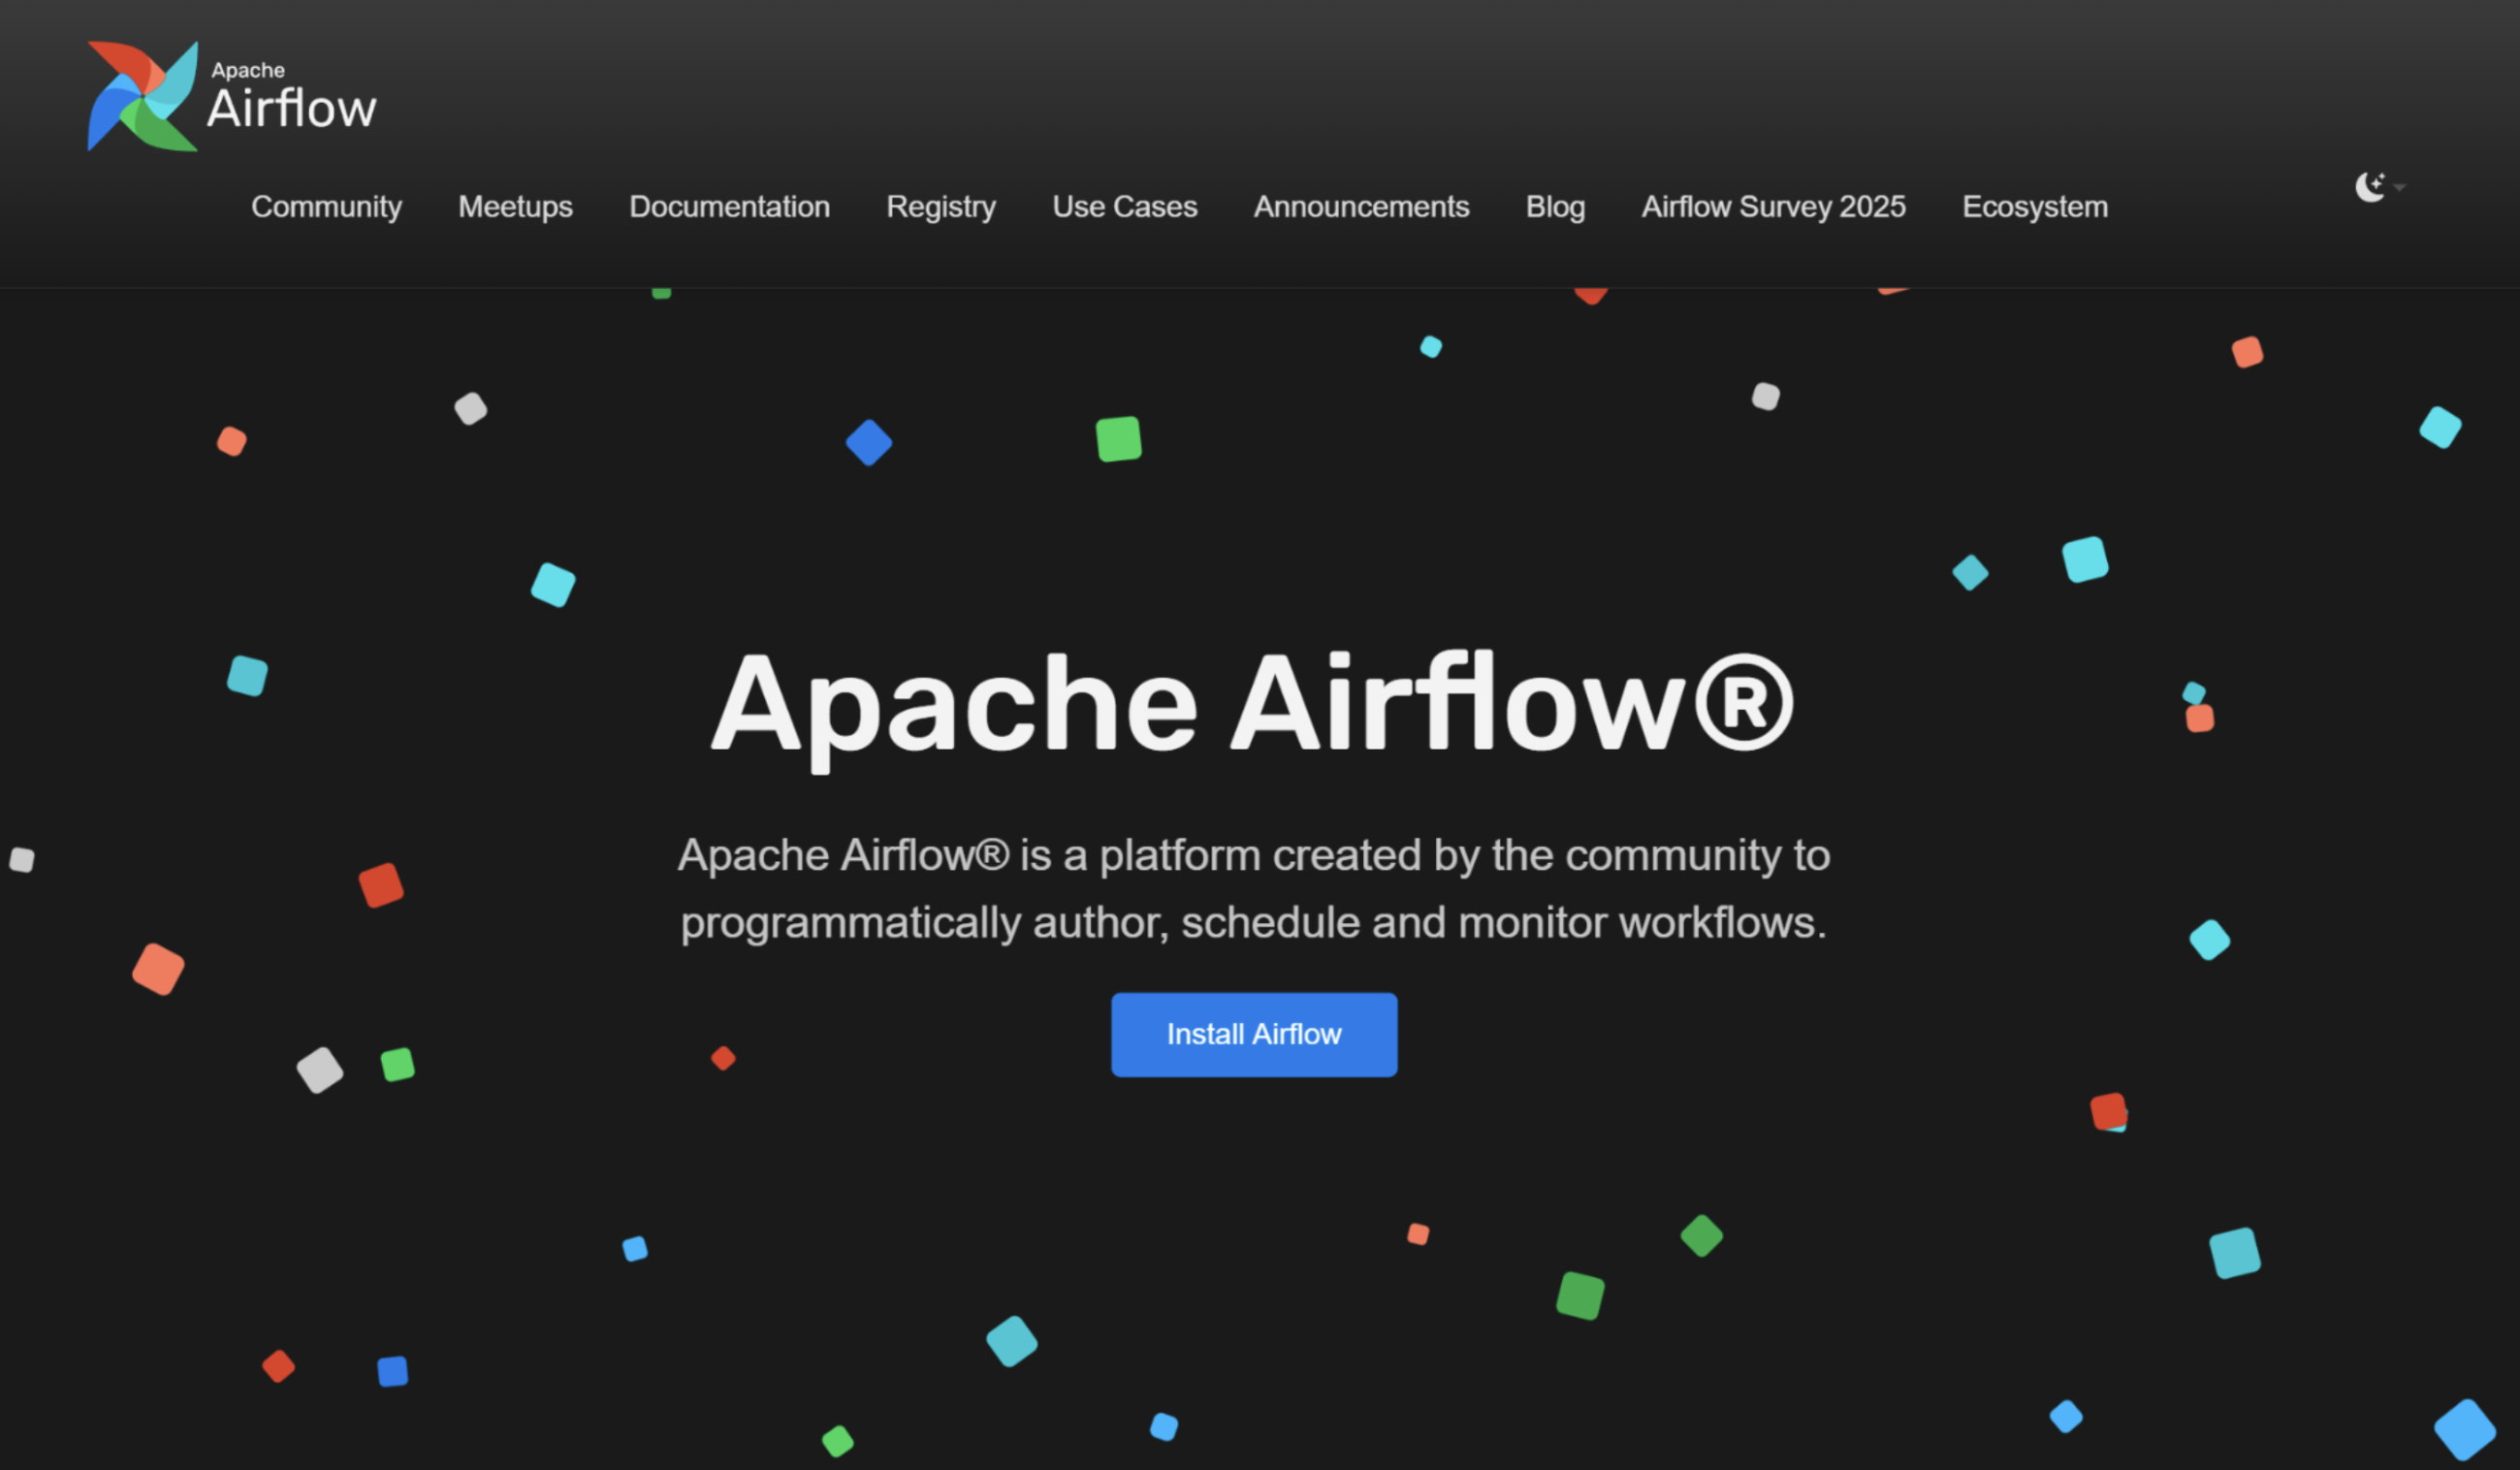This screenshot has height=1470, width=2520.
Task: Open the Documentation link
Action: pyautogui.click(x=729, y=206)
